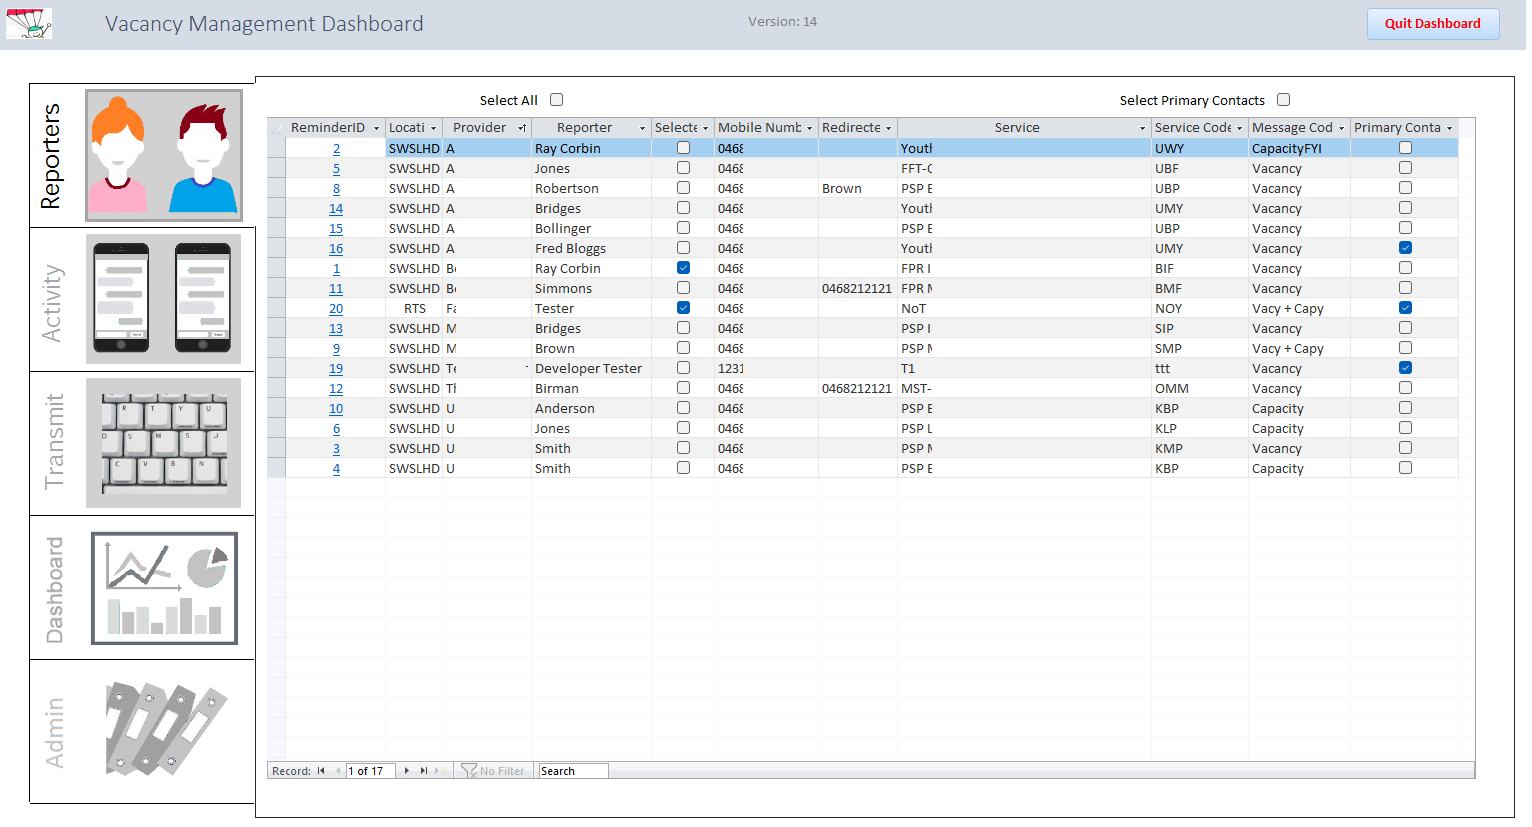
Task: Open Service Code column filter dropdown
Action: coord(1240,128)
